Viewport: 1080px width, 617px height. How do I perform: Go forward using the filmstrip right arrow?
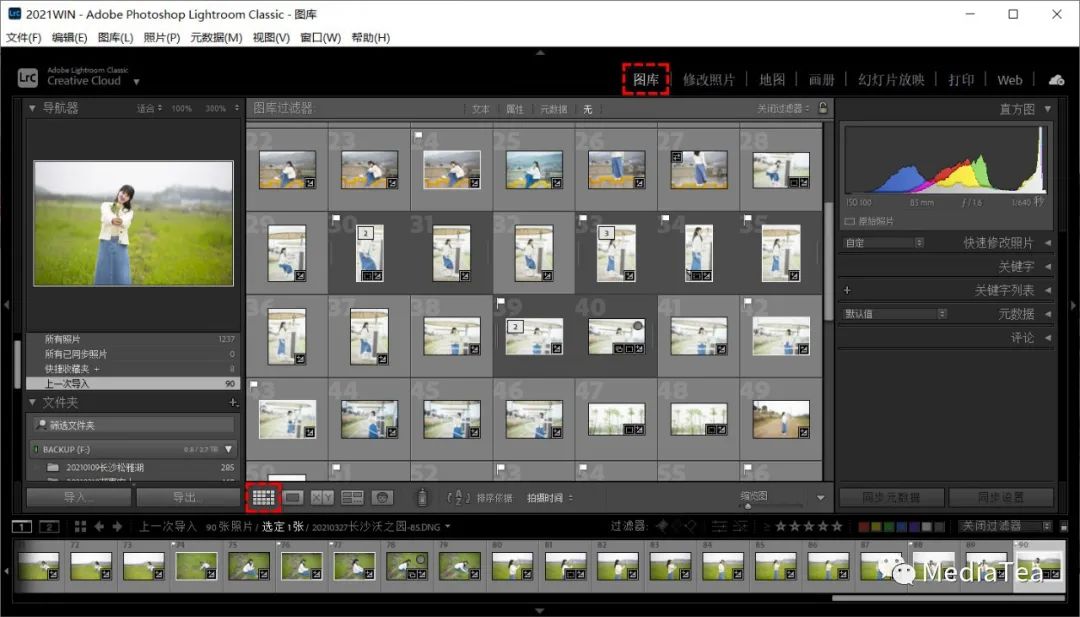[117, 527]
